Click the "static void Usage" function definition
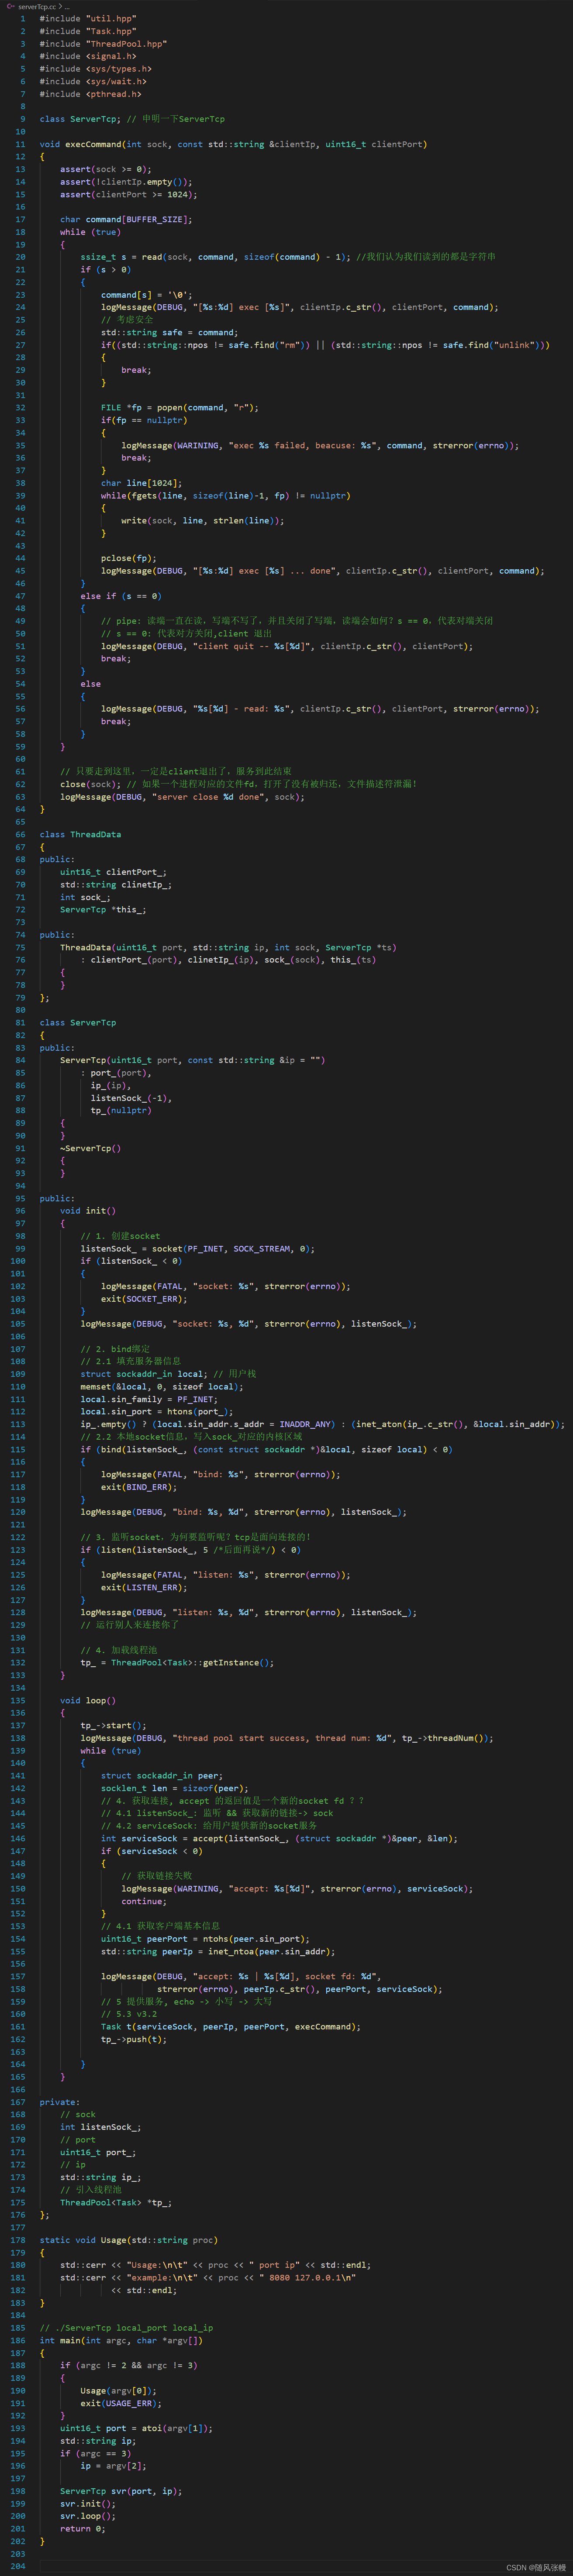The height and width of the screenshot is (2576, 573). 129,2240
